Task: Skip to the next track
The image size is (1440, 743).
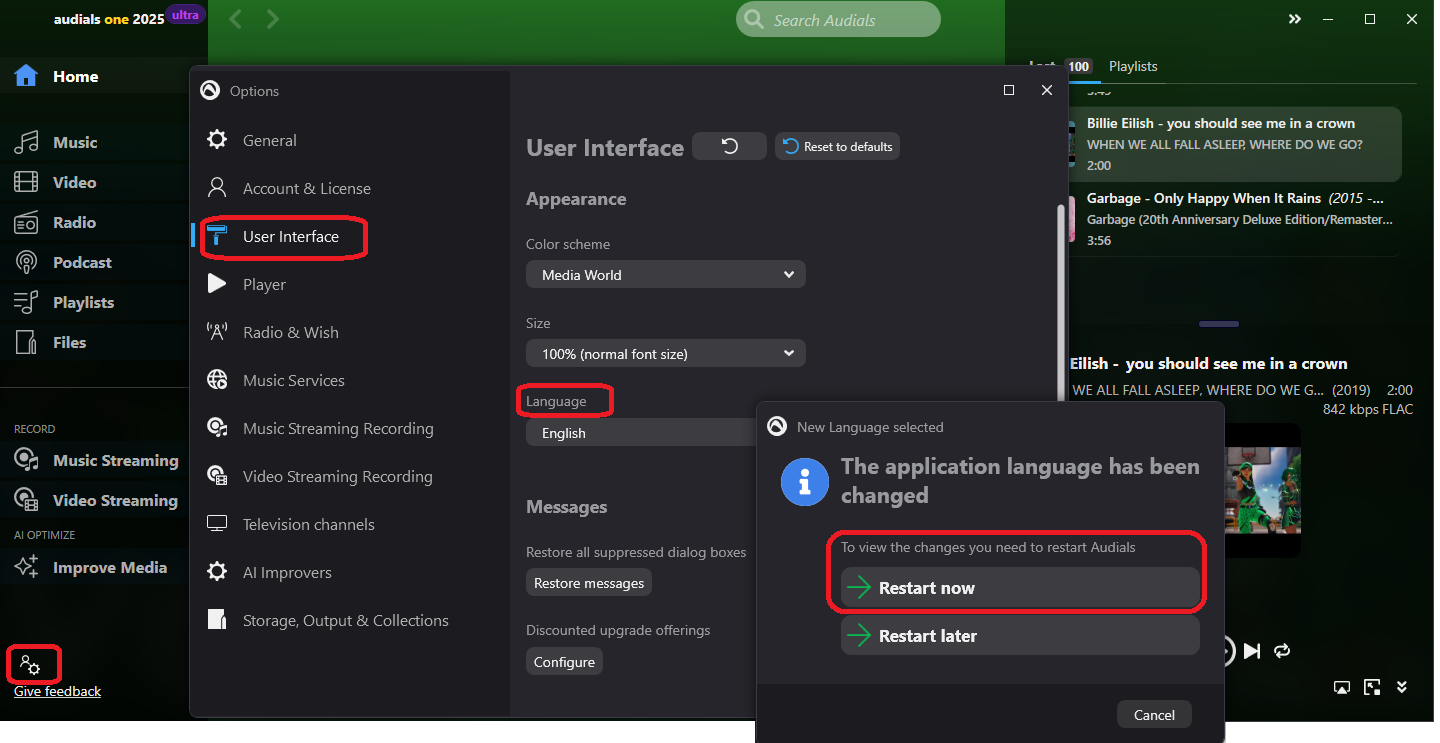Action: pyautogui.click(x=1252, y=651)
